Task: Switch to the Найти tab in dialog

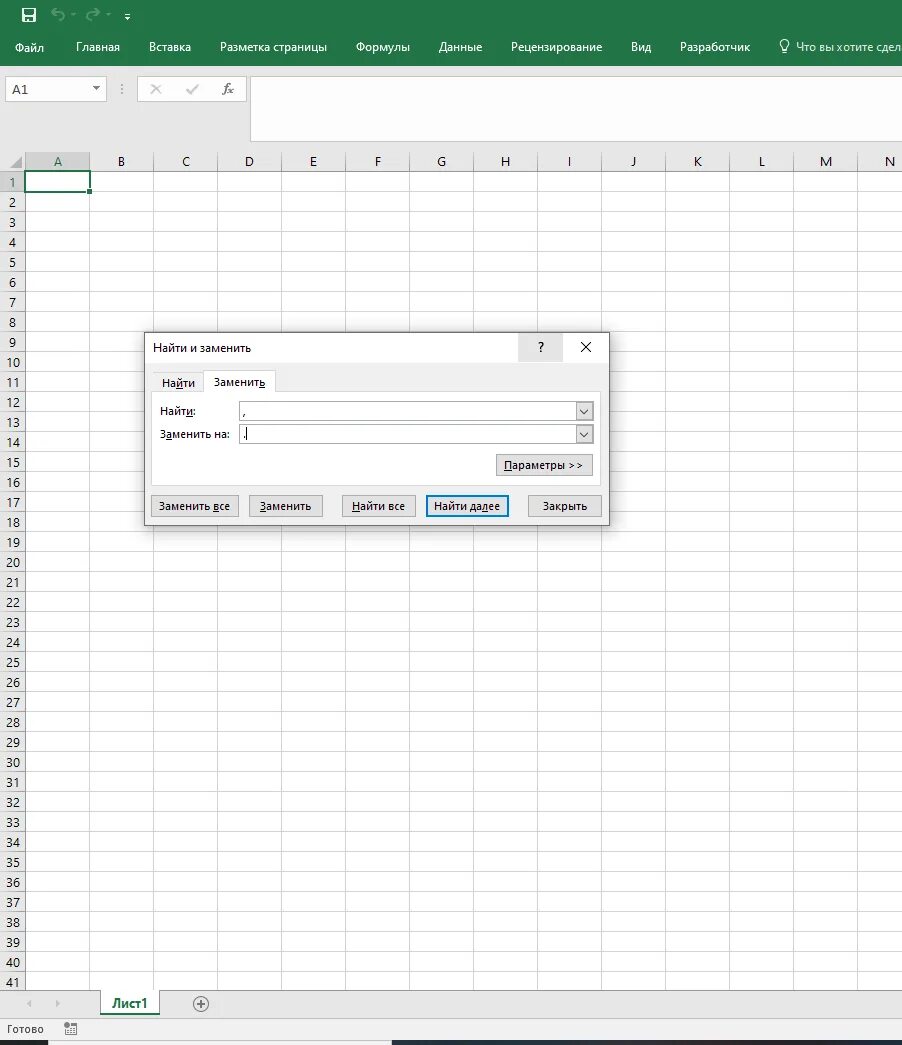Action: (x=178, y=383)
